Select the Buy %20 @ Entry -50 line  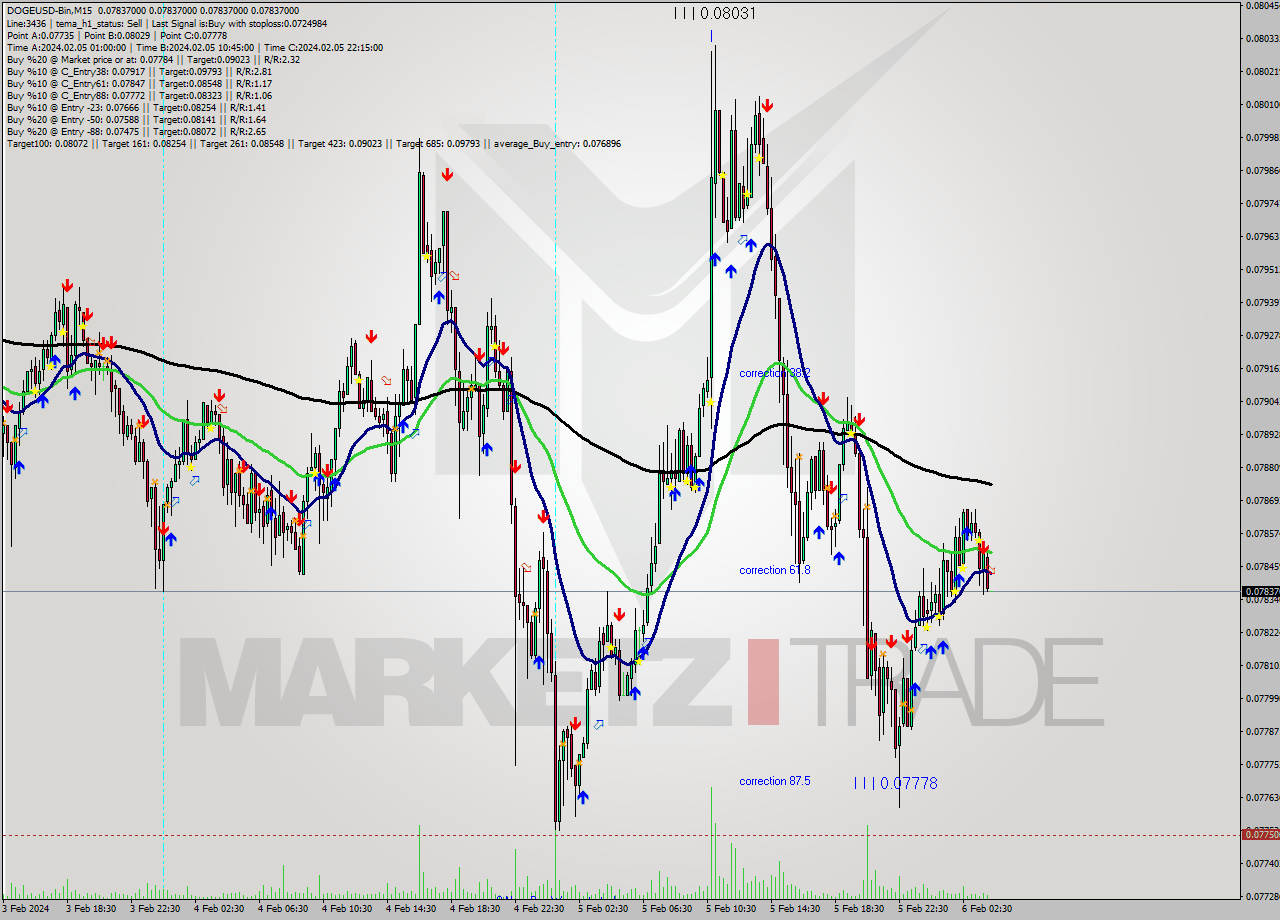[x=136, y=119]
